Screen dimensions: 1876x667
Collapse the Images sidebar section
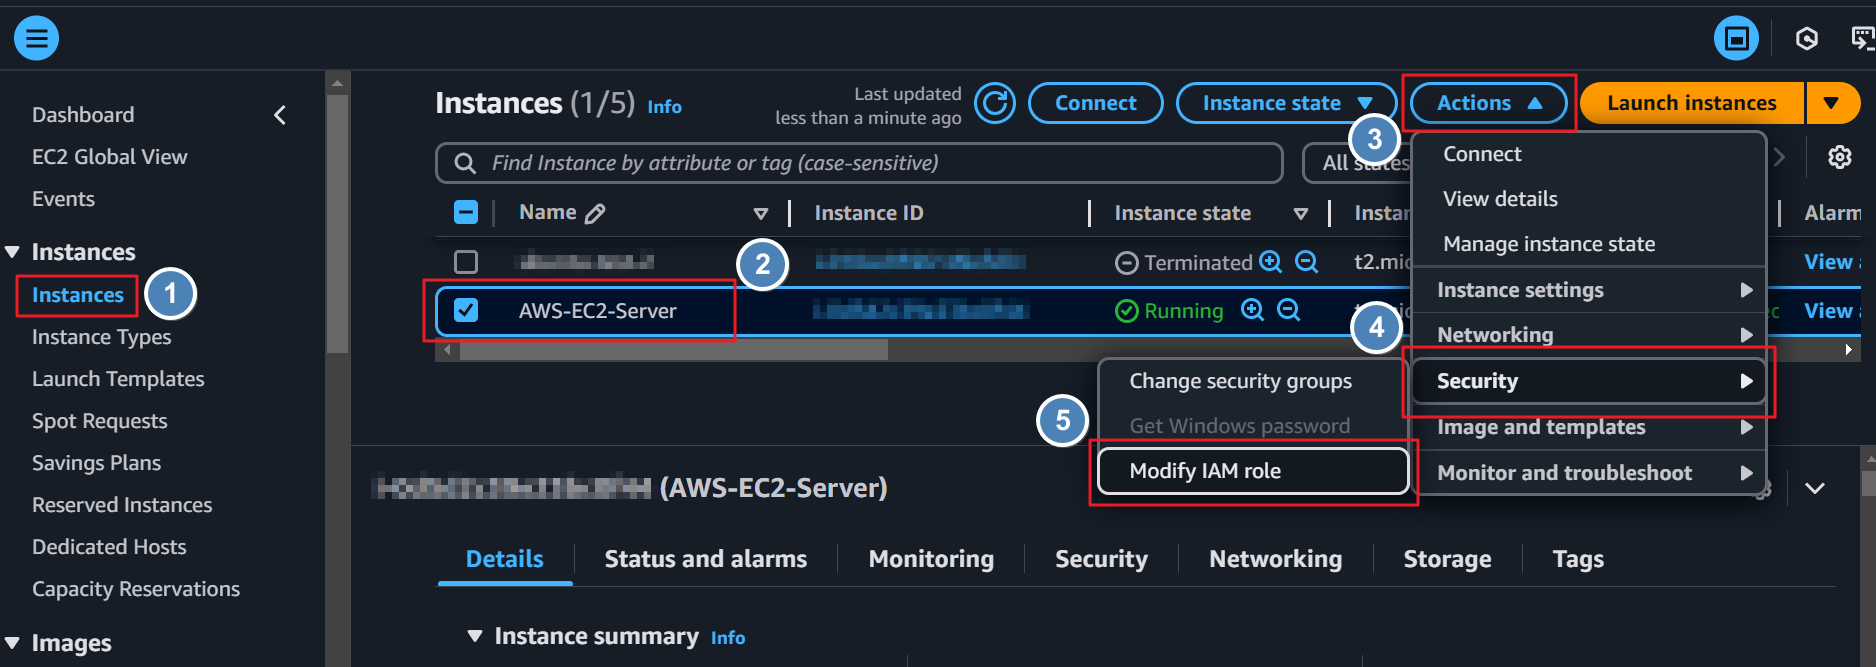pos(13,643)
